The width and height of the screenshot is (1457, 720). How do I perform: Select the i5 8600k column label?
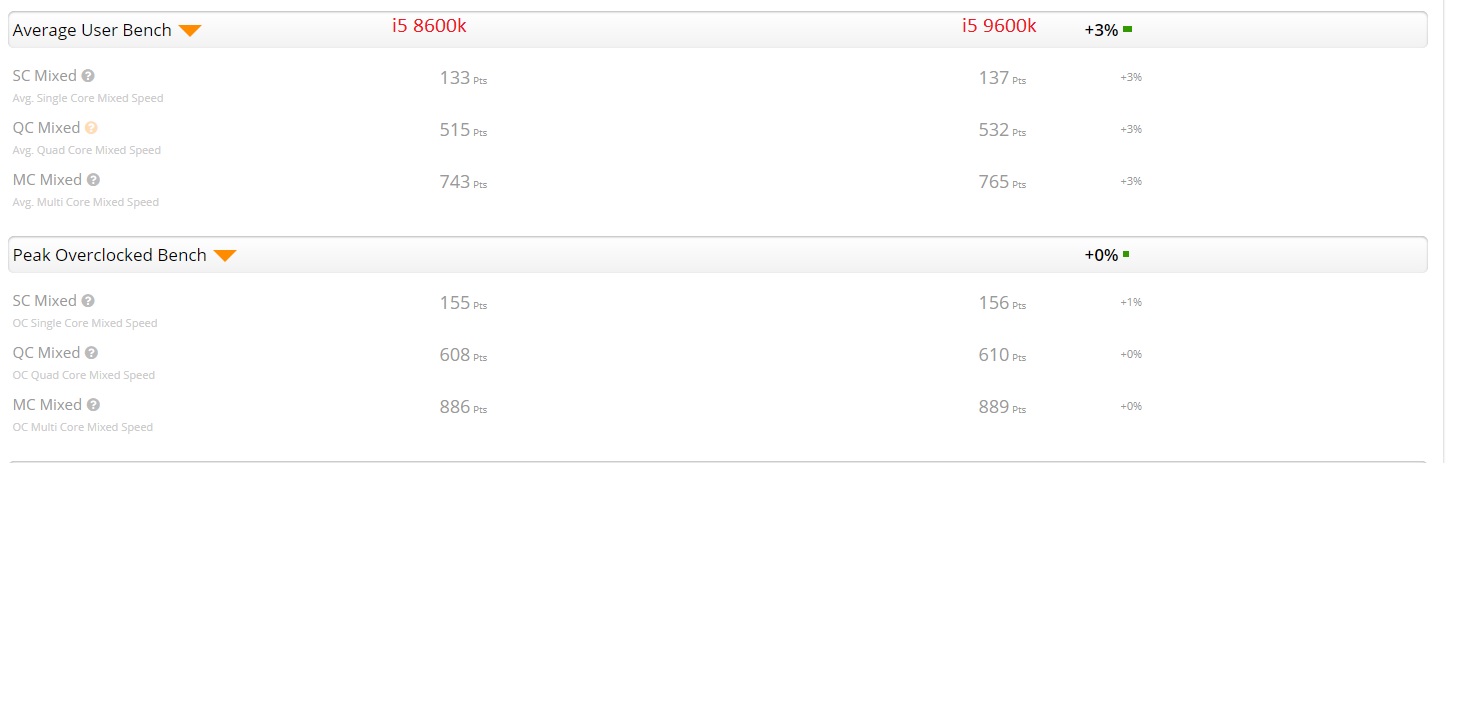tap(429, 26)
